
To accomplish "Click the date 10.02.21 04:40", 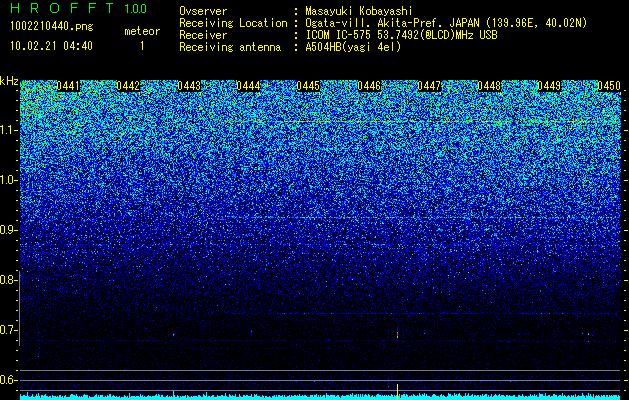I will tap(51, 46).
